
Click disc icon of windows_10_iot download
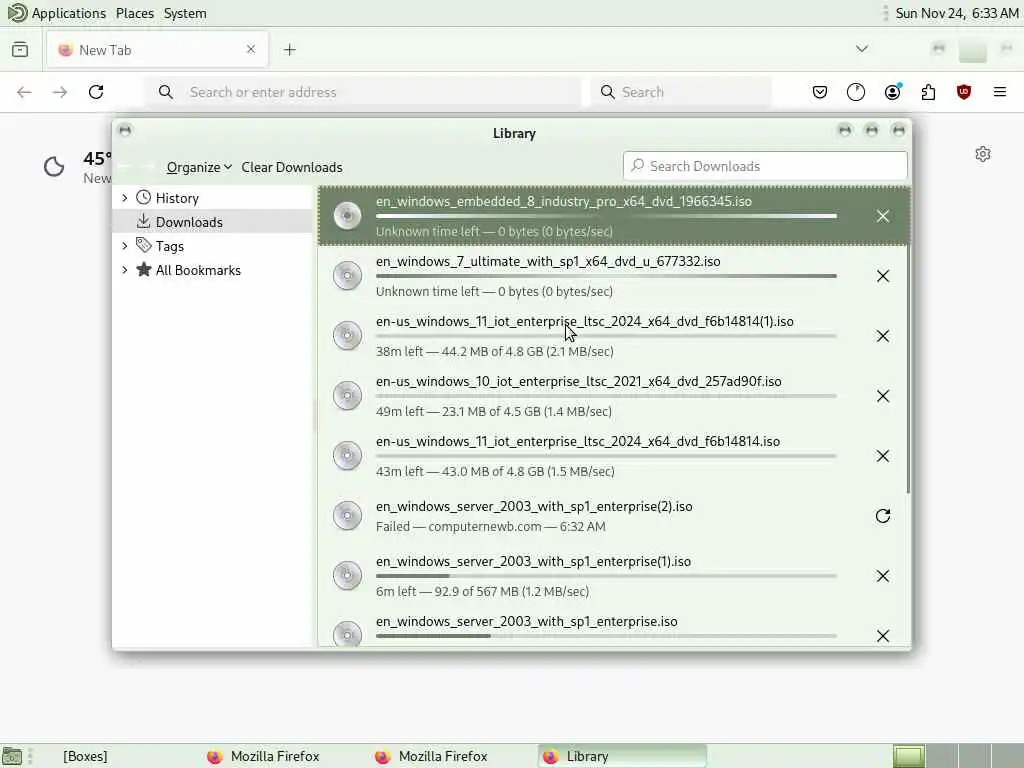tap(347, 396)
